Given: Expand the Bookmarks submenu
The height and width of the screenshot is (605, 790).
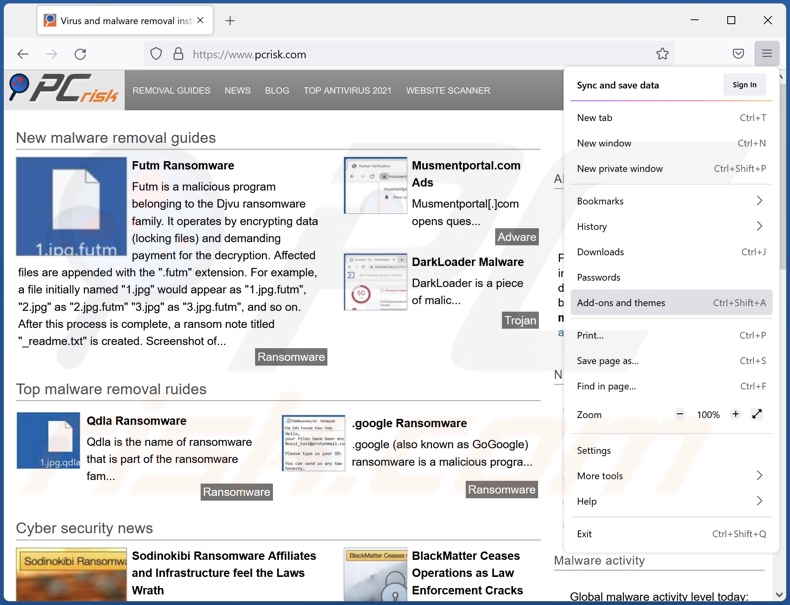Looking at the screenshot, I should tap(670, 201).
